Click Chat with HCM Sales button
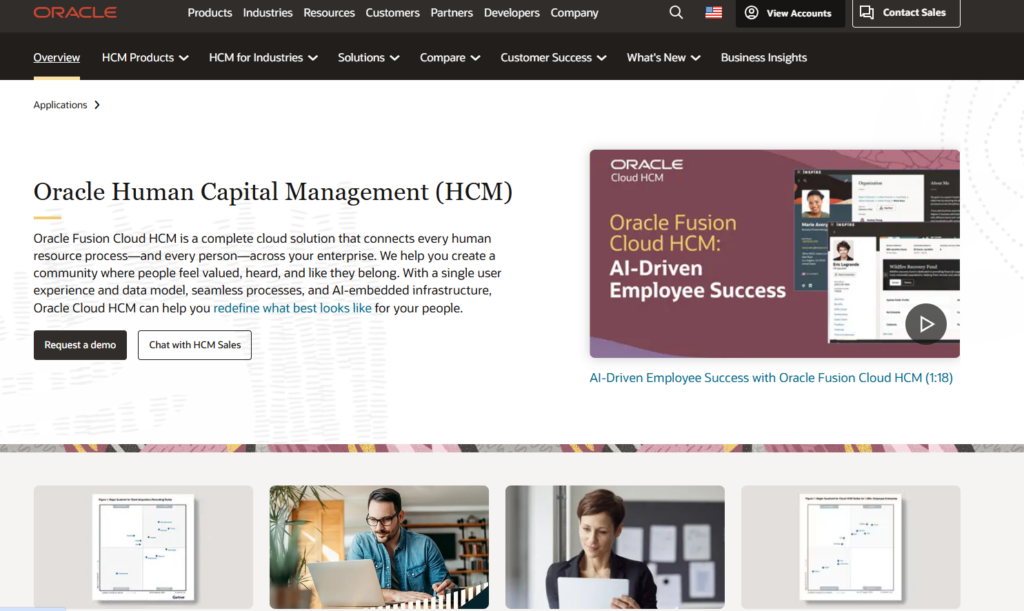Screen dimensions: 1024x611 [194, 345]
